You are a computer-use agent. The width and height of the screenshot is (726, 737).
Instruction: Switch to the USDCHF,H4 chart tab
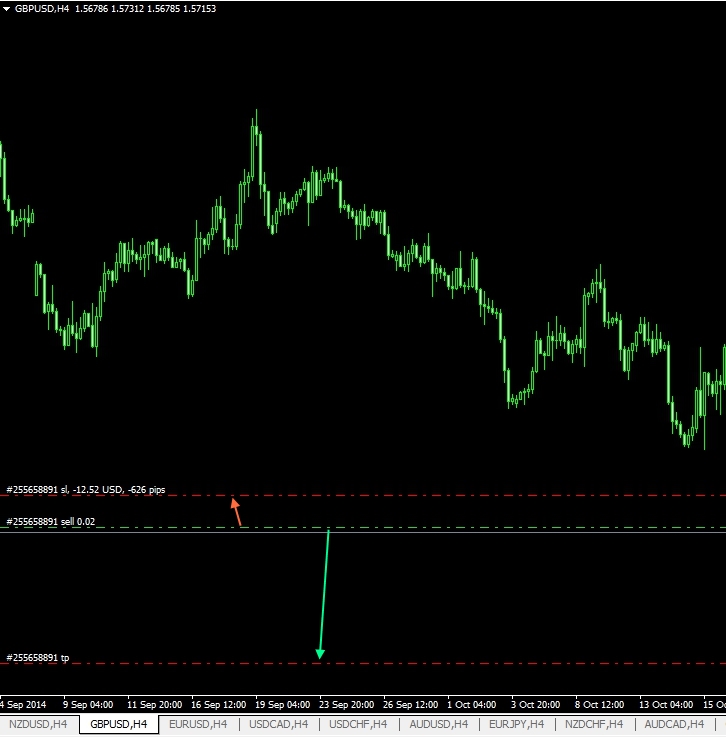click(359, 724)
